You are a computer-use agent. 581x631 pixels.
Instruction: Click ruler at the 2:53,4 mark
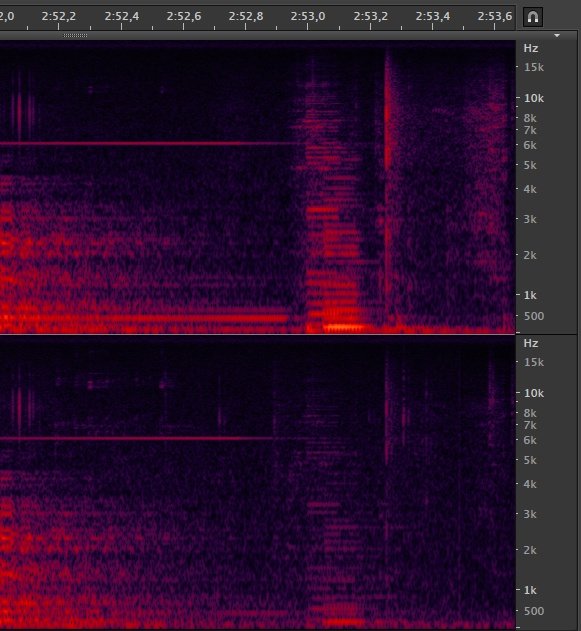click(x=433, y=16)
